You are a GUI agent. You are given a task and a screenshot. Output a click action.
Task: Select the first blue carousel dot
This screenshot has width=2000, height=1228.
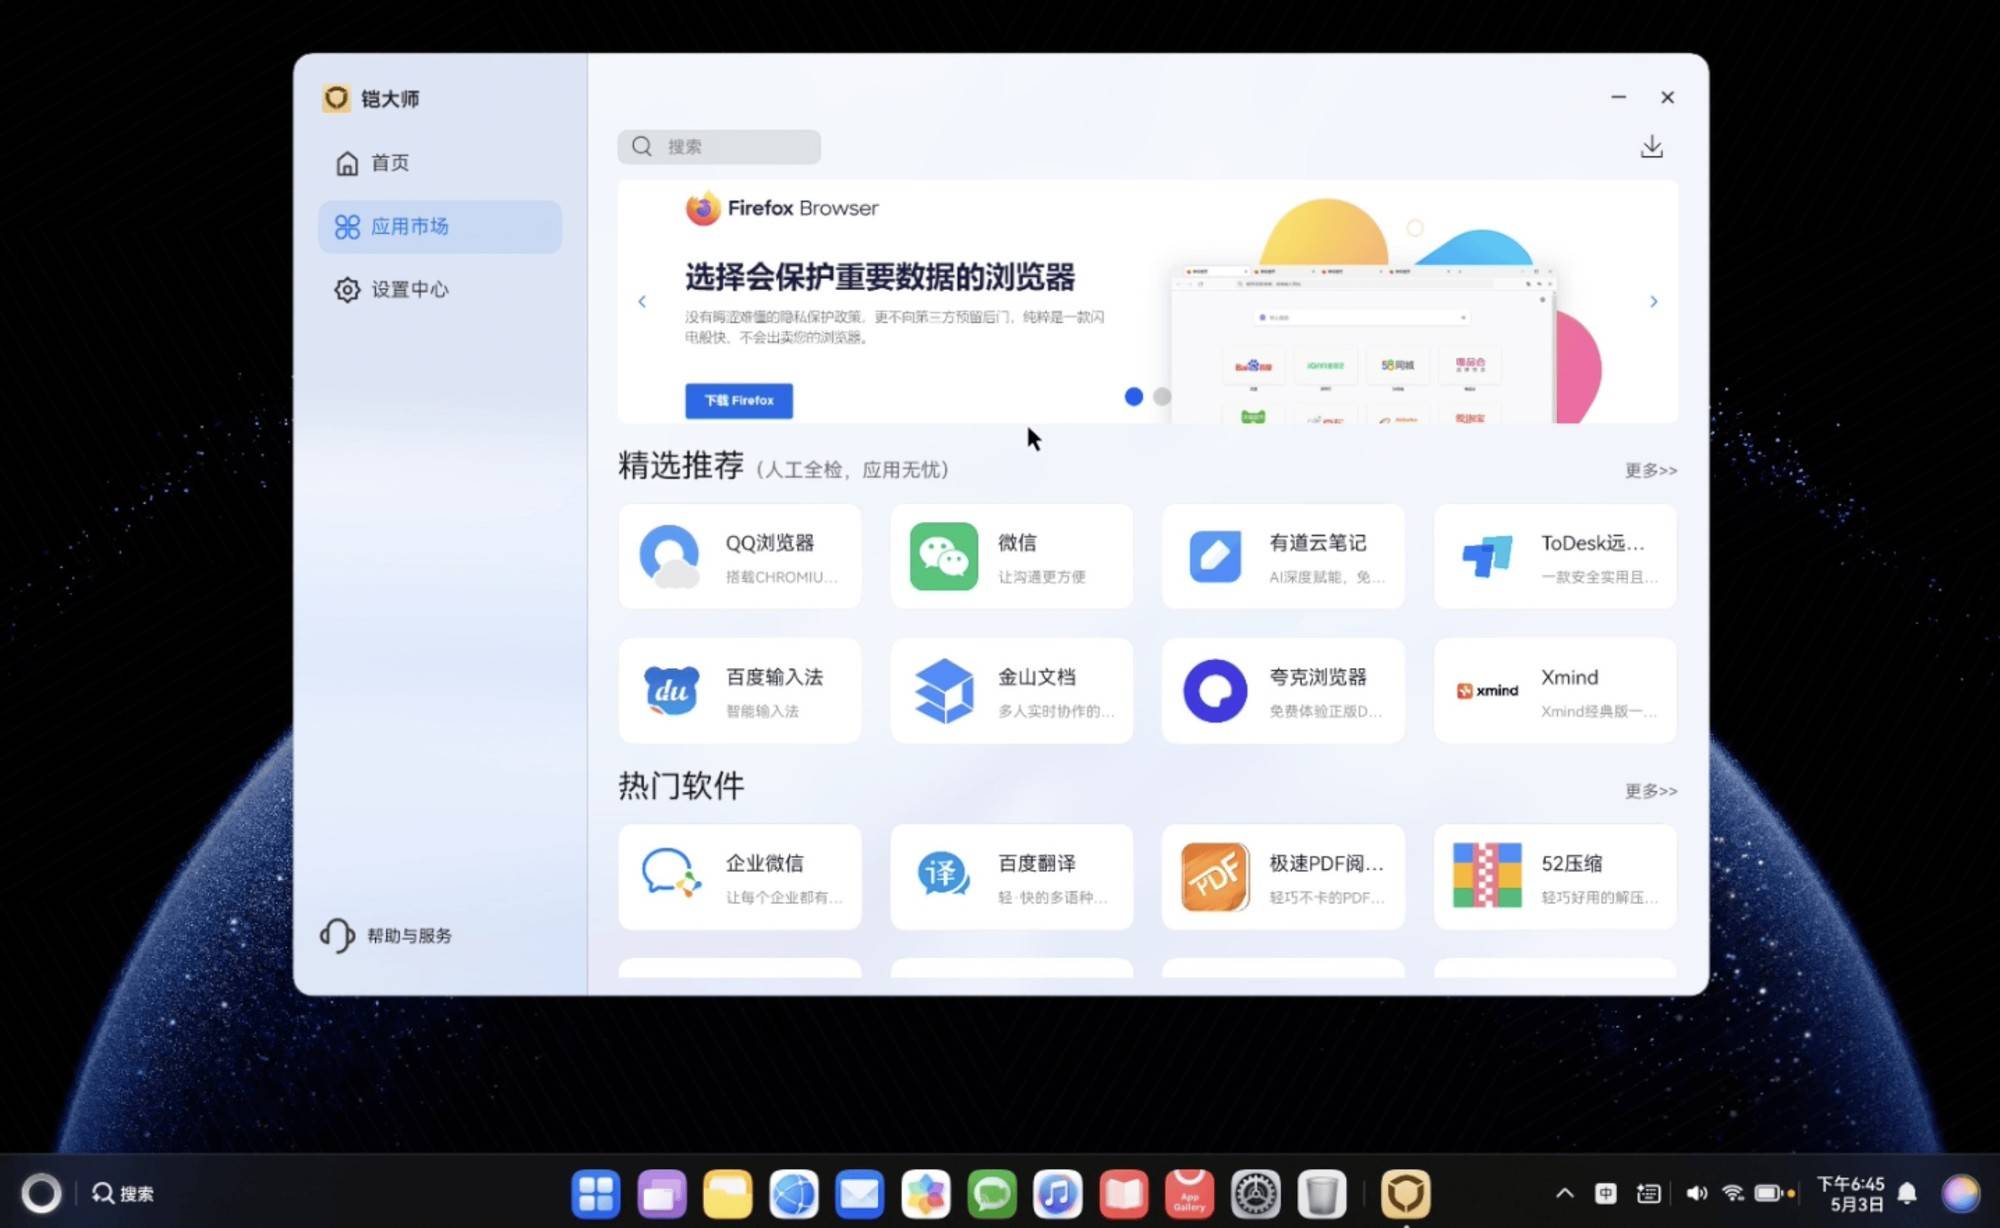[x=1133, y=396]
